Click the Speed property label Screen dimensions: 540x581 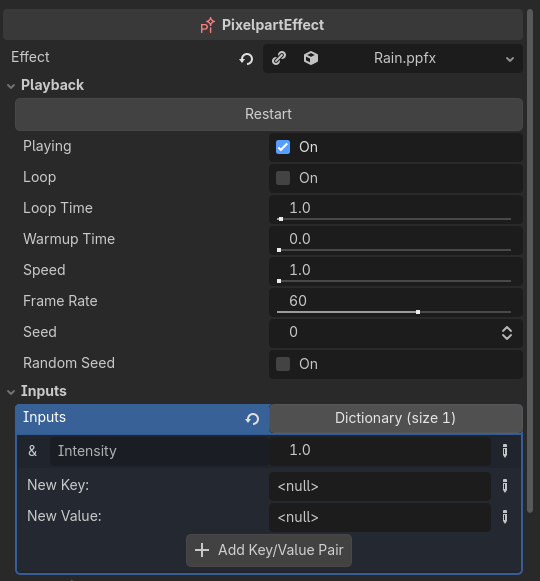click(44, 270)
